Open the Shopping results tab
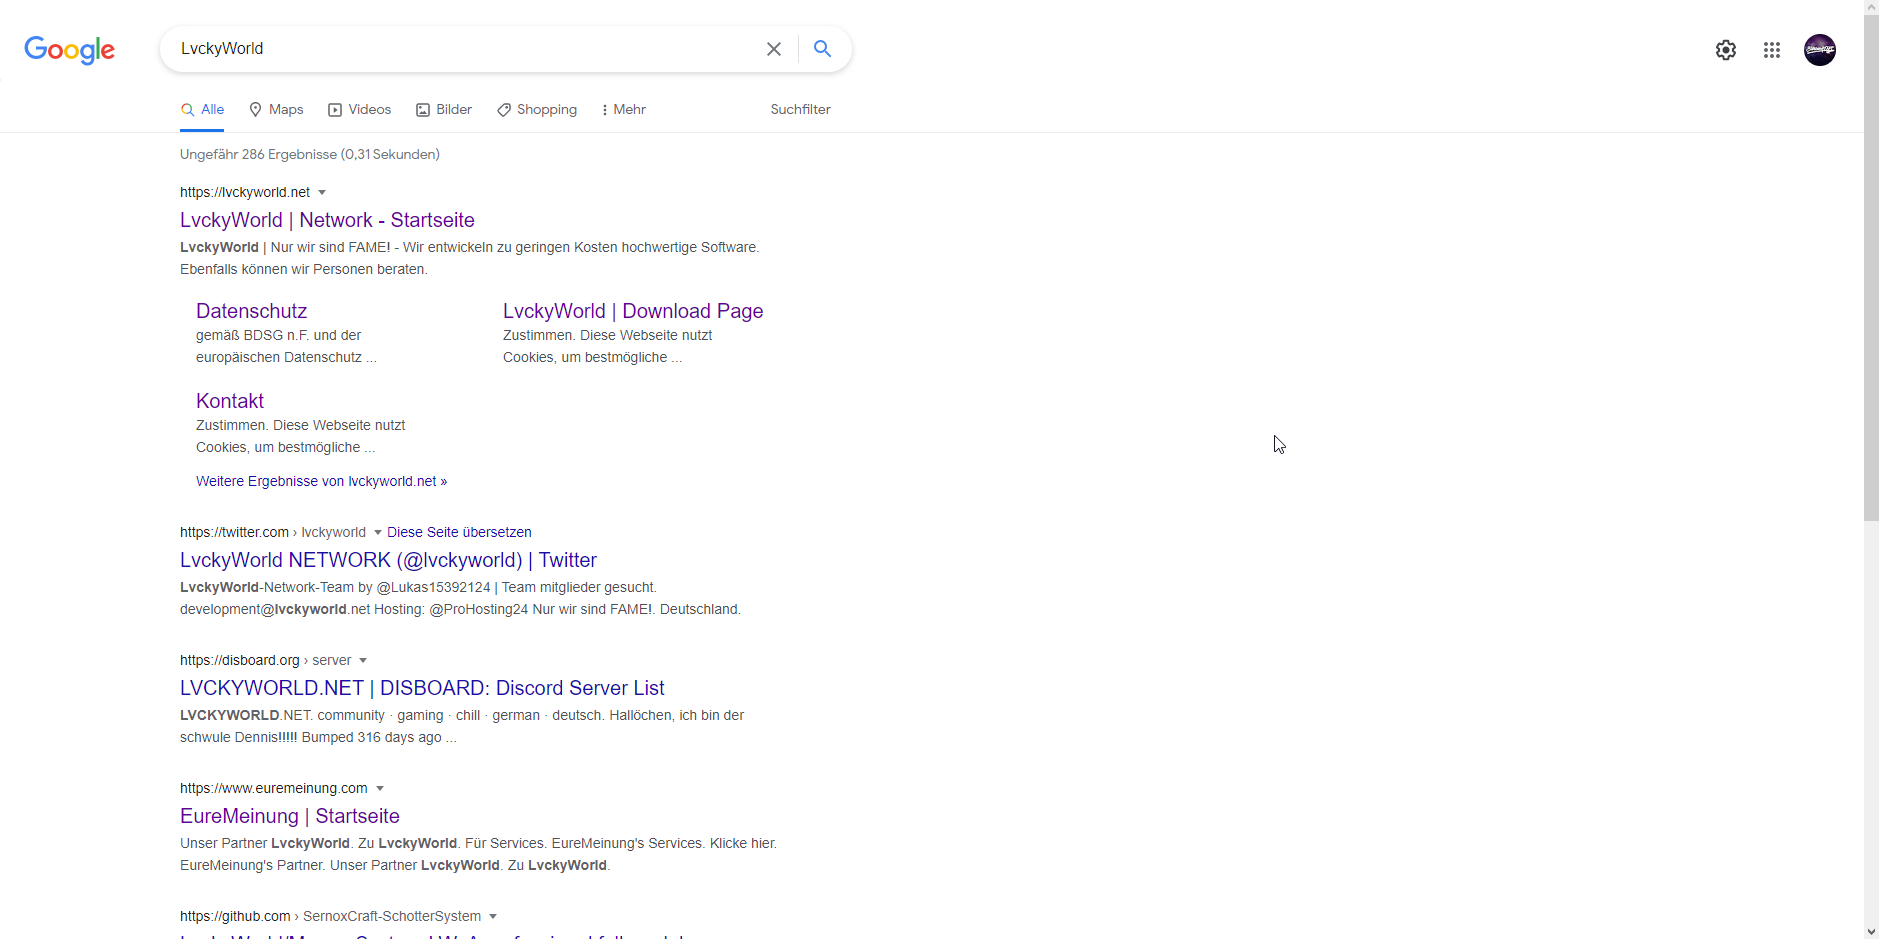Image resolution: width=1879 pixels, height=939 pixels. coord(537,110)
